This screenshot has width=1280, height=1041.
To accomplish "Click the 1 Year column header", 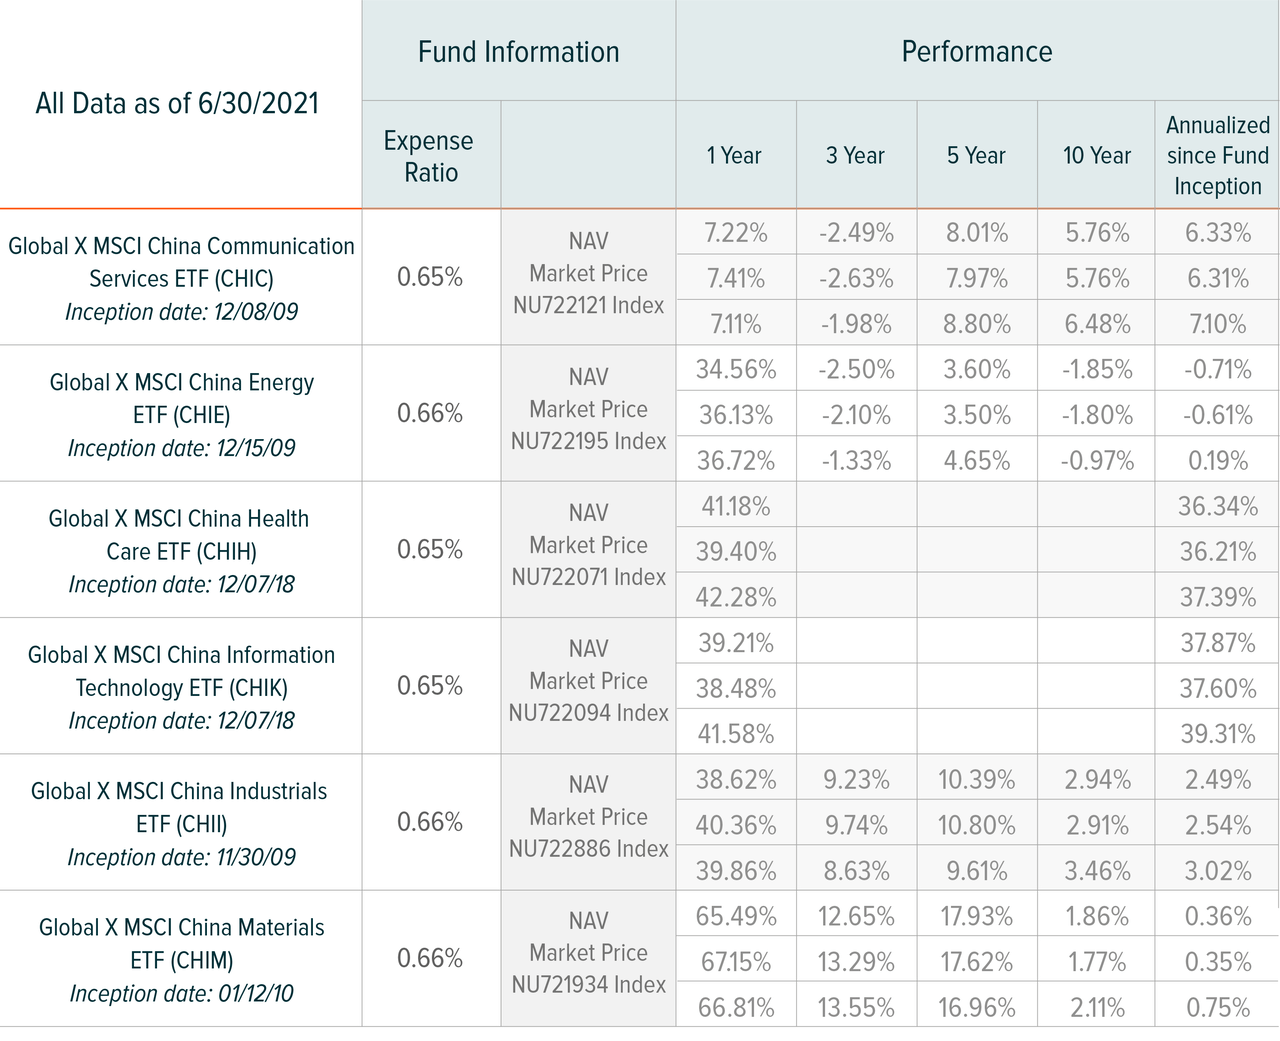I will pos(734,155).
